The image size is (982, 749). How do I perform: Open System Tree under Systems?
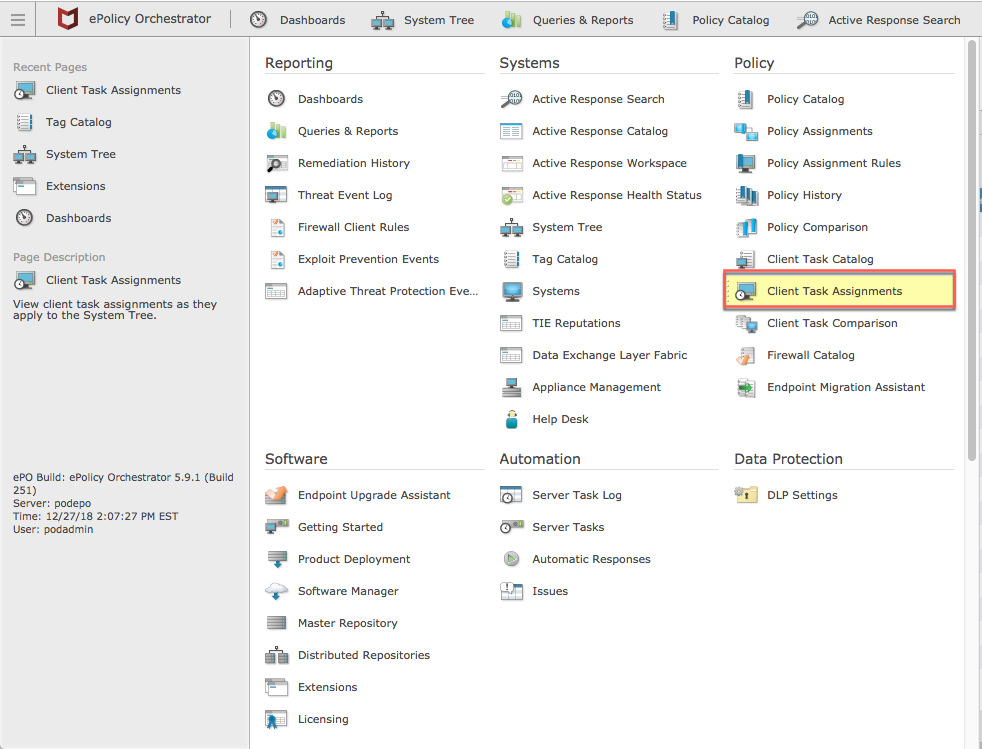pyautogui.click(x=567, y=227)
